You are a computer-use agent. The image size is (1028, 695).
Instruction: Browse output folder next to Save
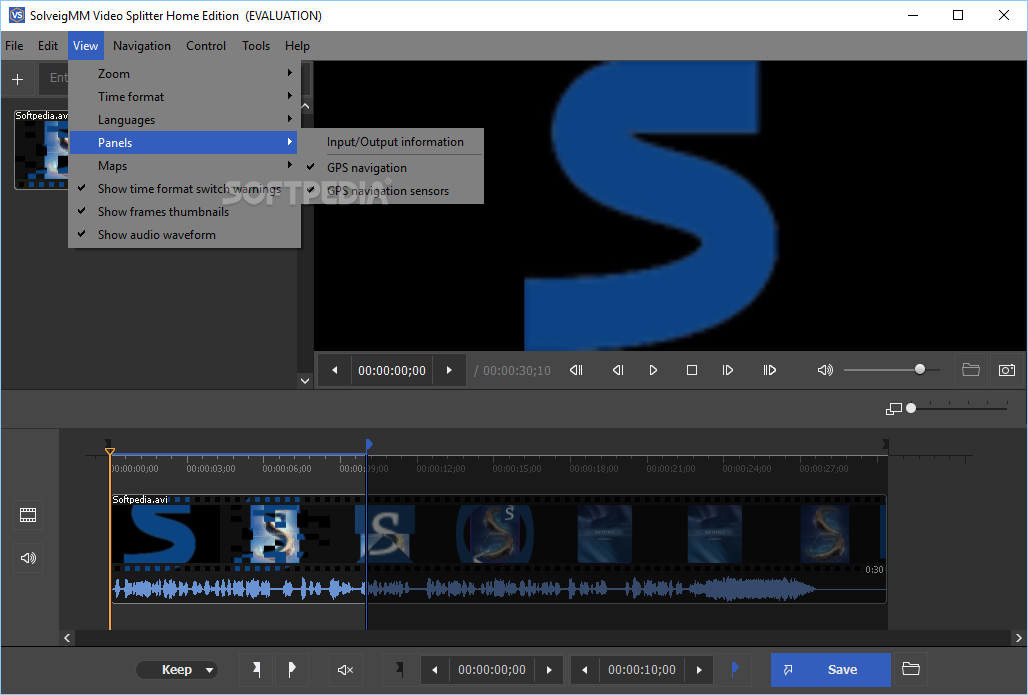[911, 669]
